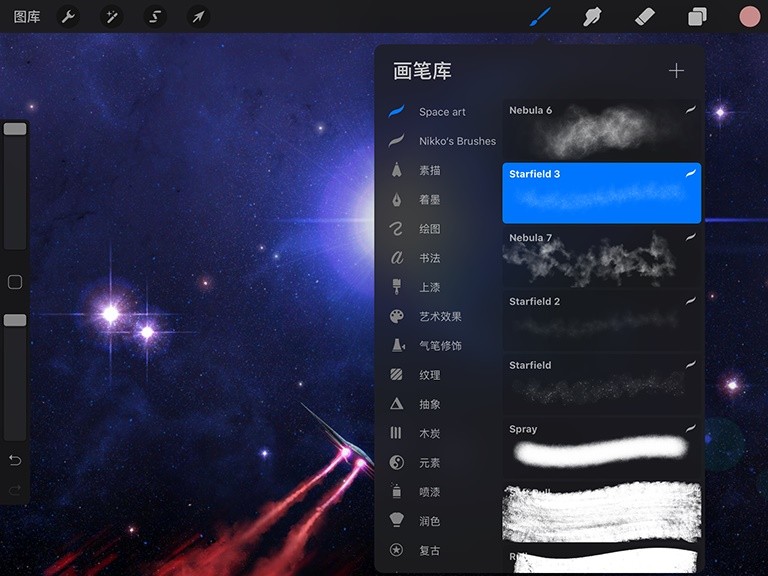Open the Layers panel
This screenshot has height=576, width=768.
pyautogui.click(x=697, y=17)
